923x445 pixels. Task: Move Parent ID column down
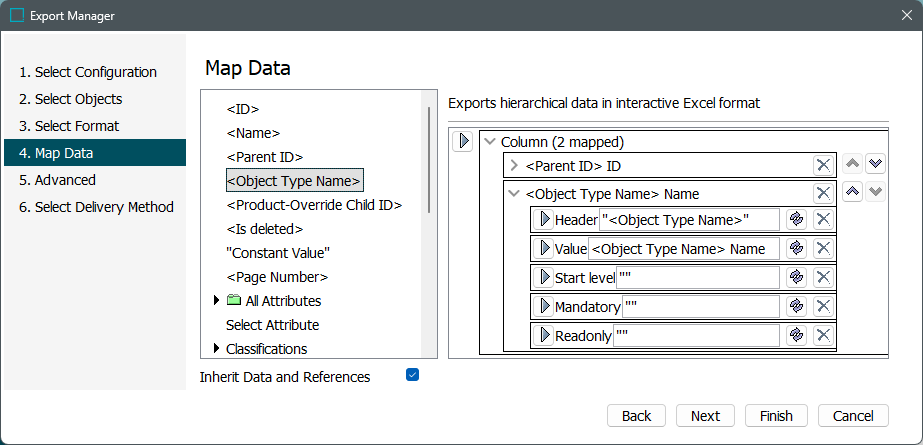875,163
